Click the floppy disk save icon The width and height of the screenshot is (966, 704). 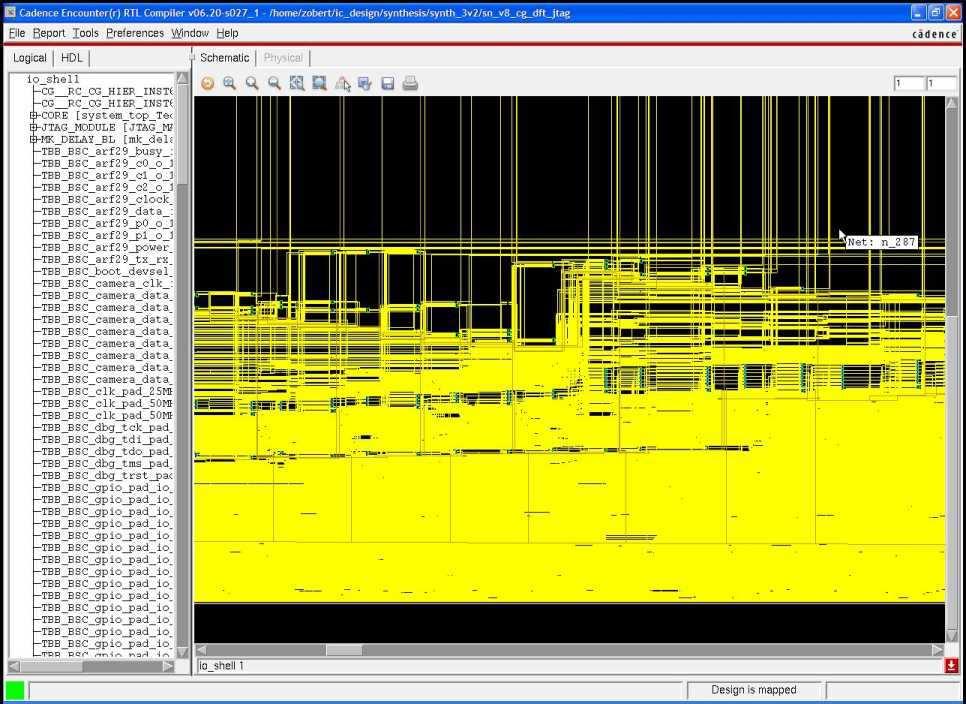coord(388,83)
